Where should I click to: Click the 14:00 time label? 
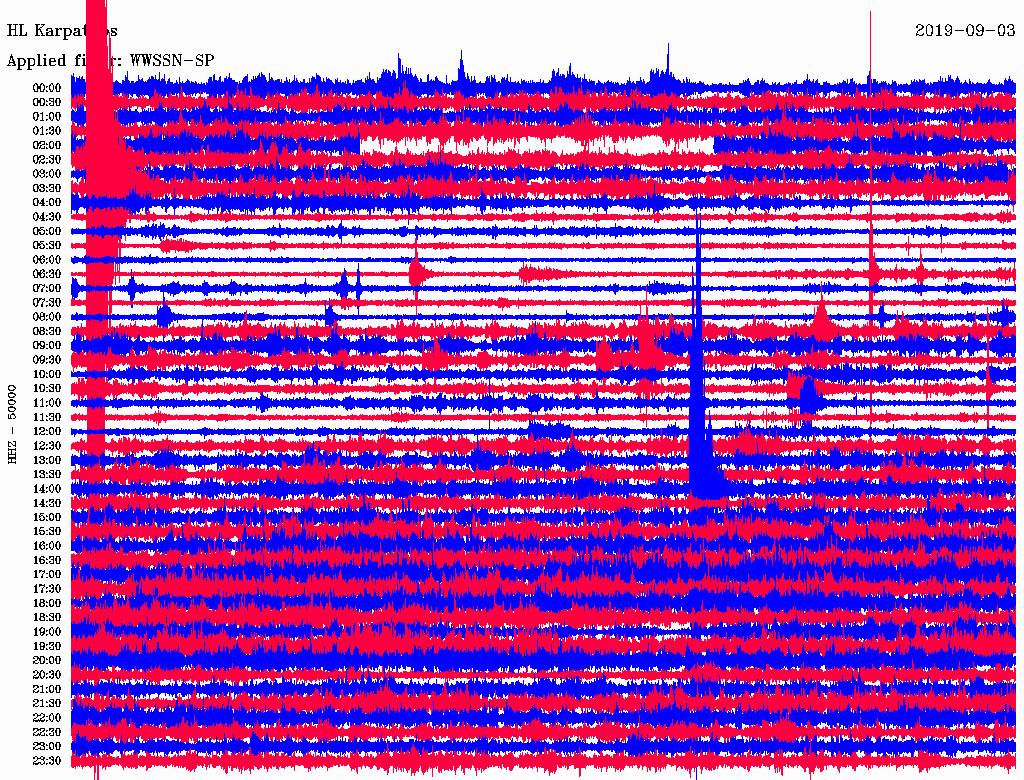(48, 489)
